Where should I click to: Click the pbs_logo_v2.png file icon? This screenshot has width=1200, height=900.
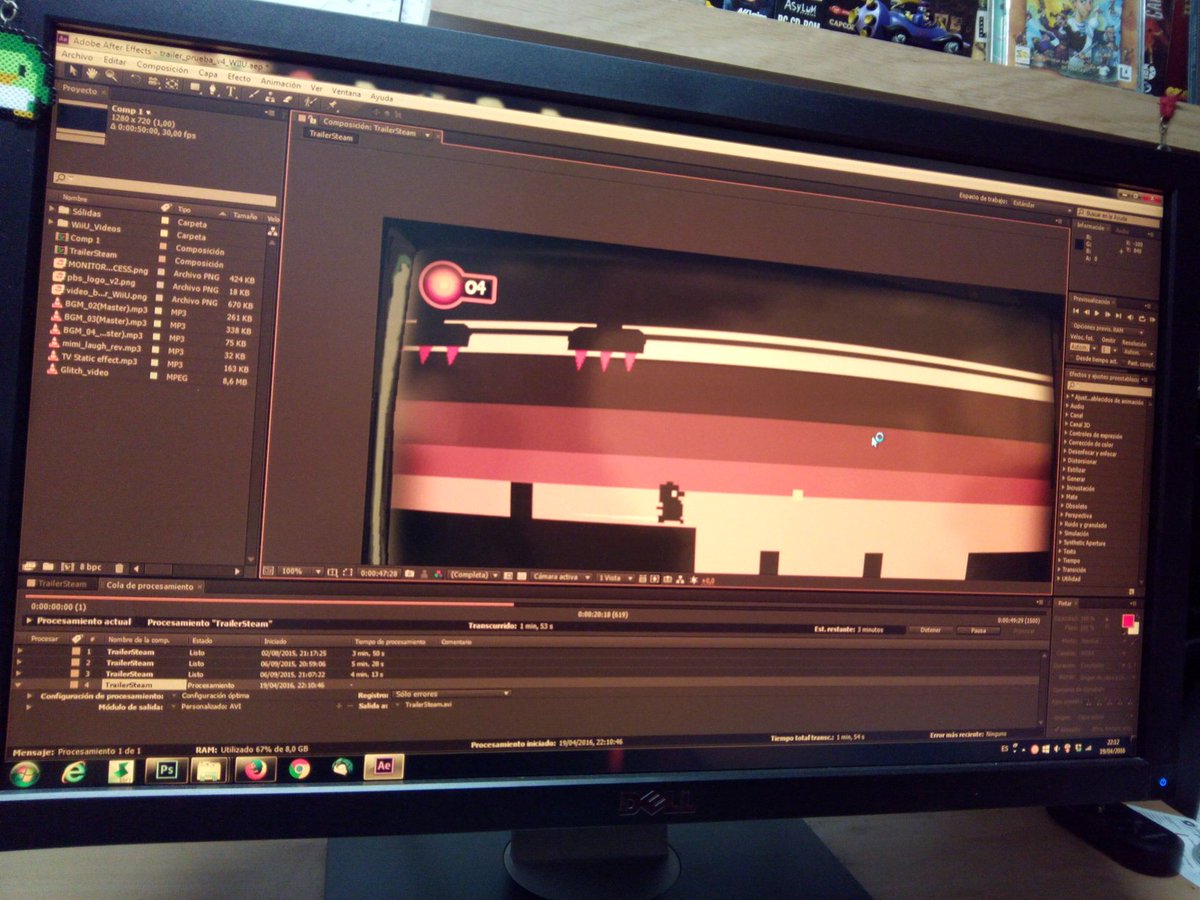(x=58, y=276)
